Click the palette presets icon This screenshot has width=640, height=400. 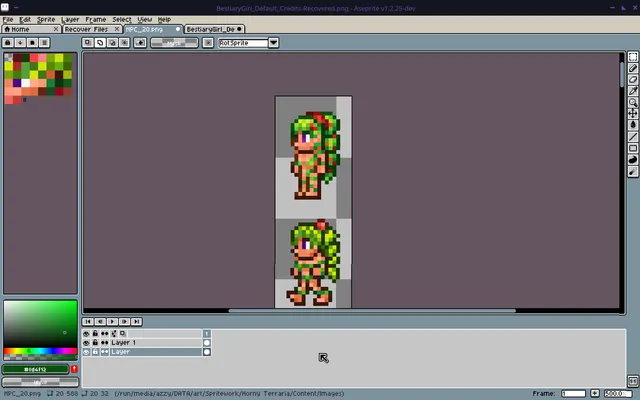pyautogui.click(x=32, y=42)
